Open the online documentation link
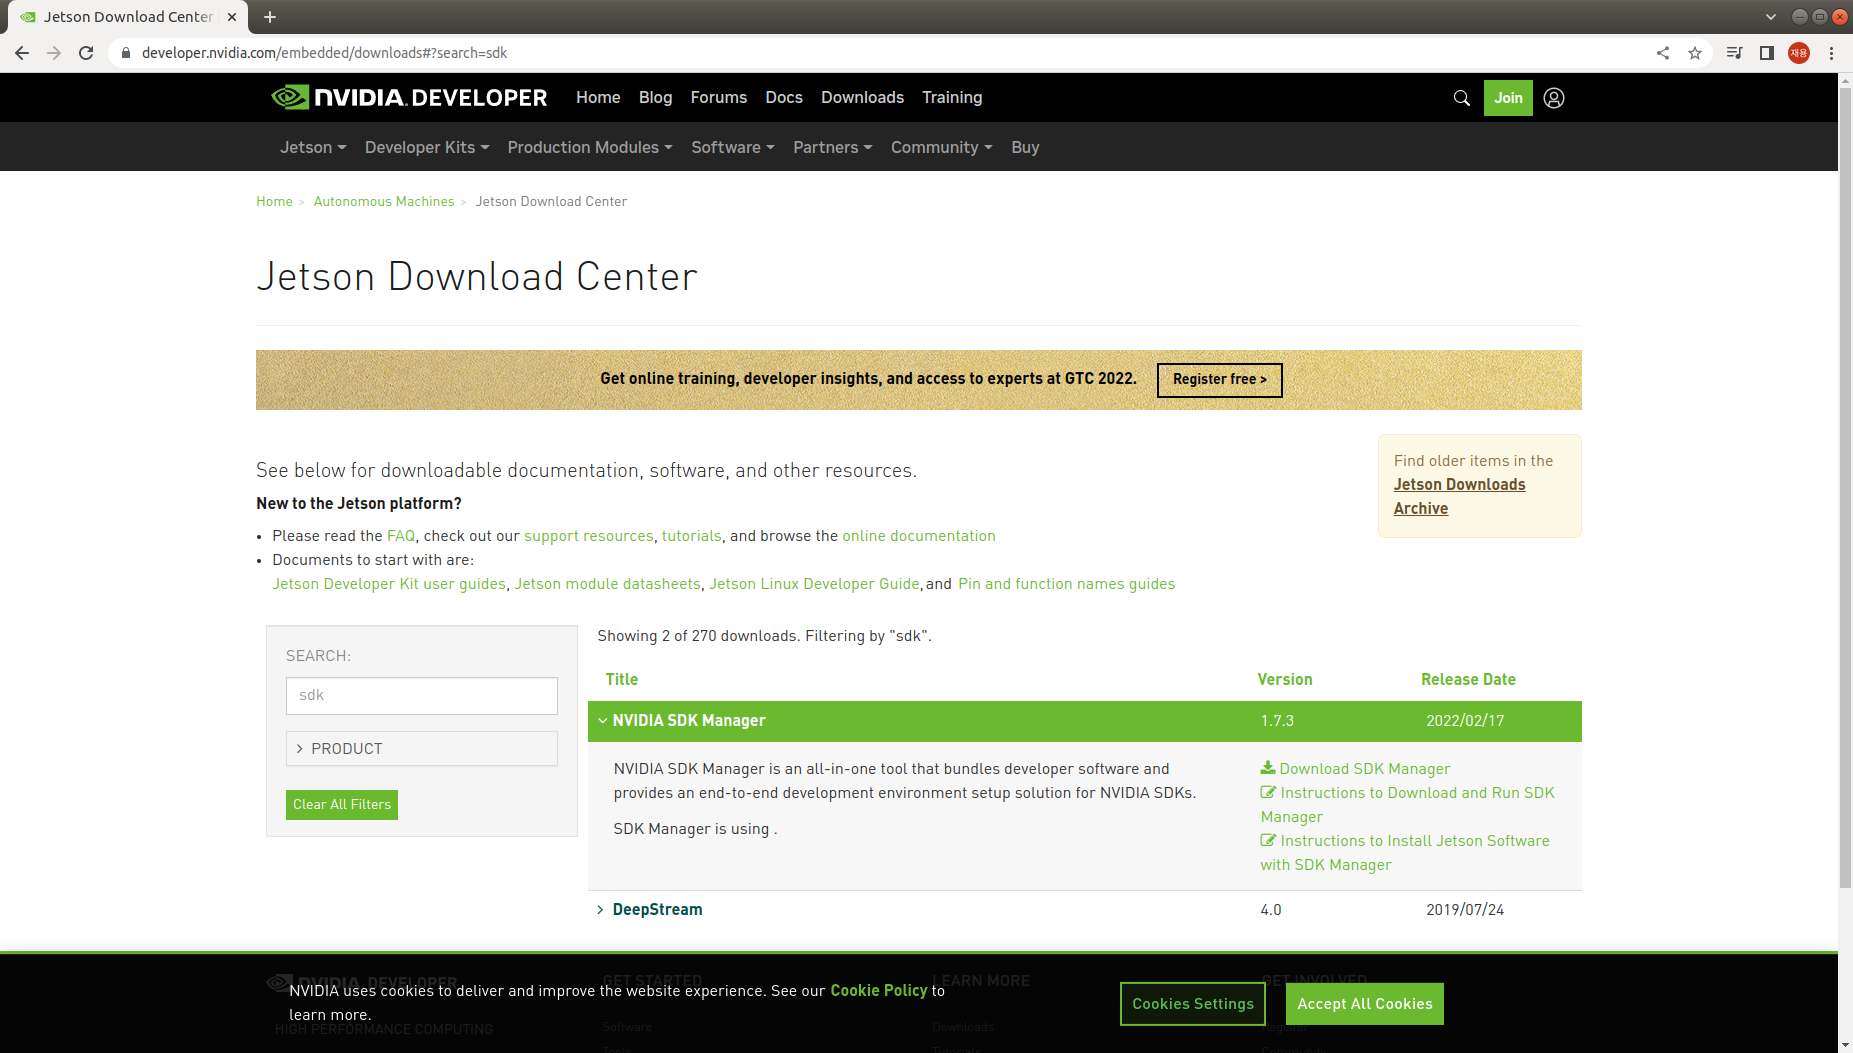 pyautogui.click(x=919, y=536)
